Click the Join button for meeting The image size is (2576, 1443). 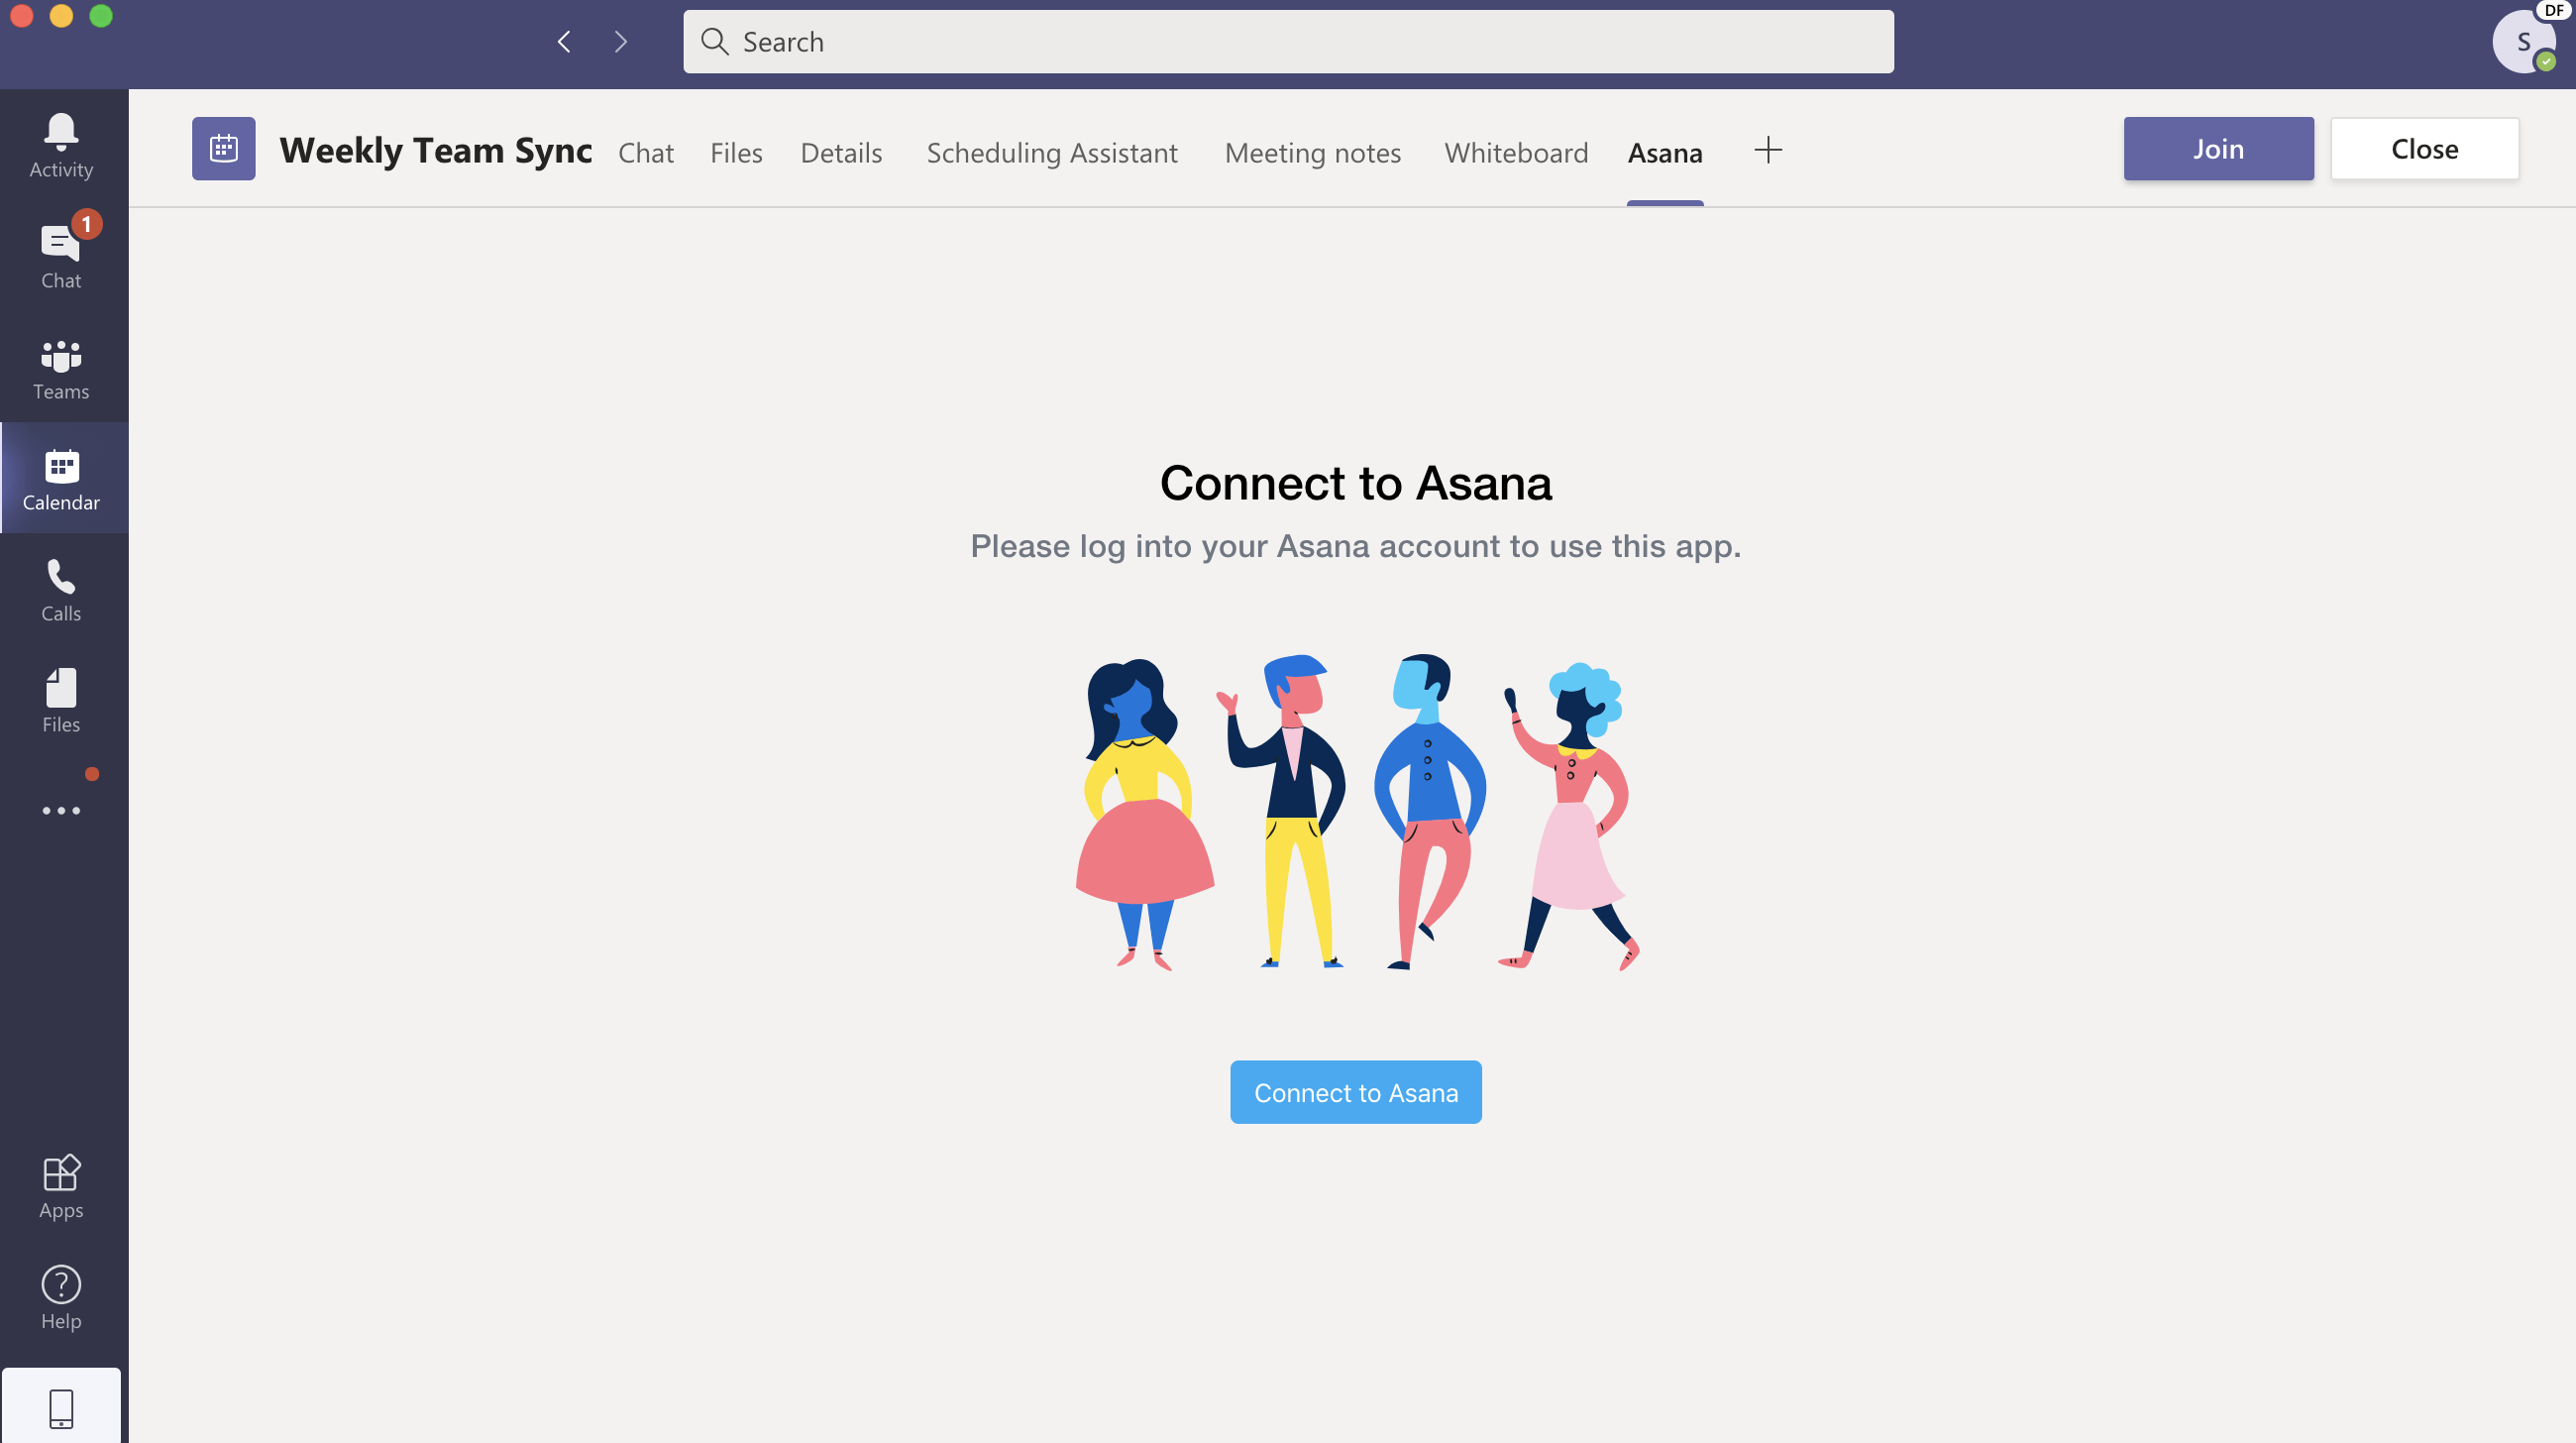2218,149
